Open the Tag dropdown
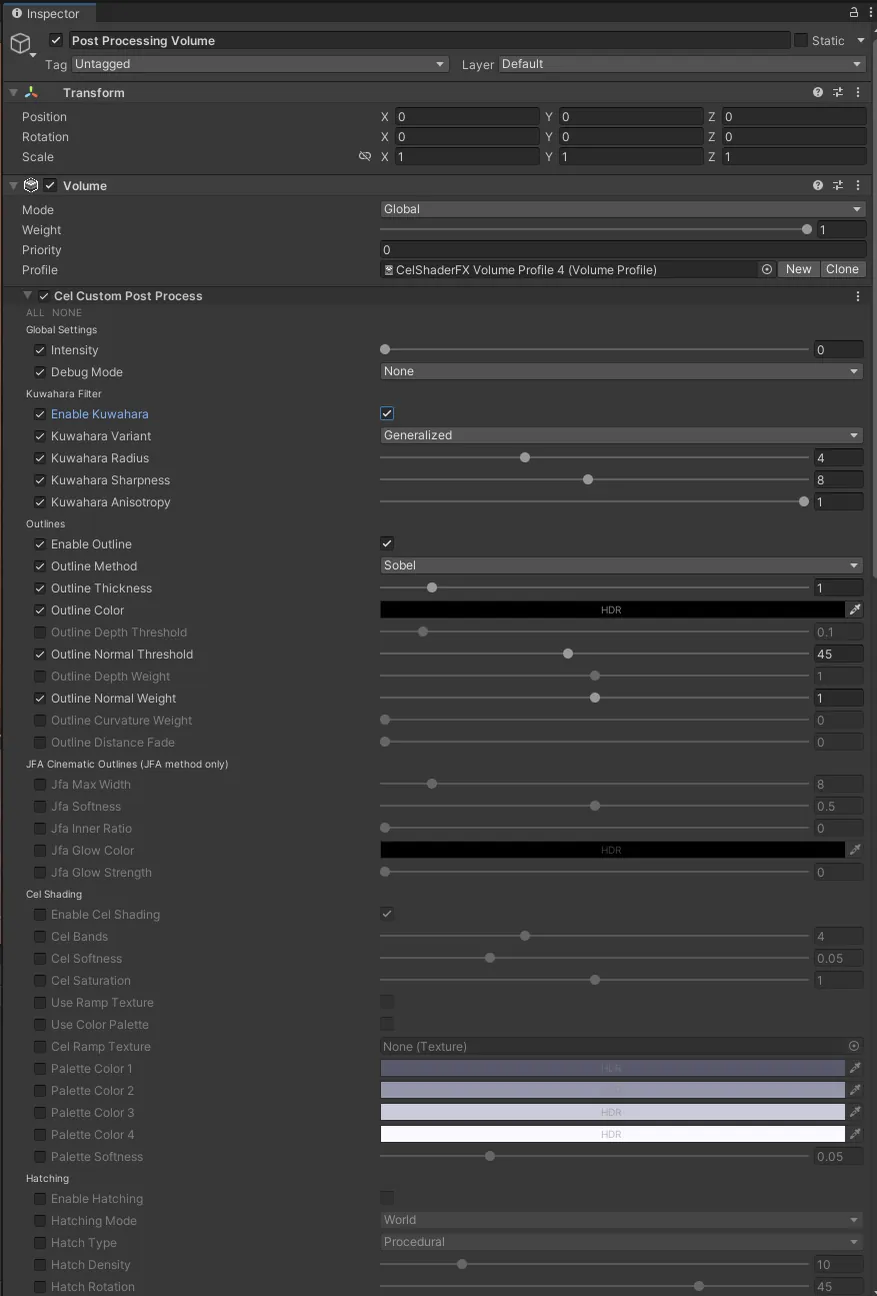This screenshot has width=877, height=1296. (260, 64)
